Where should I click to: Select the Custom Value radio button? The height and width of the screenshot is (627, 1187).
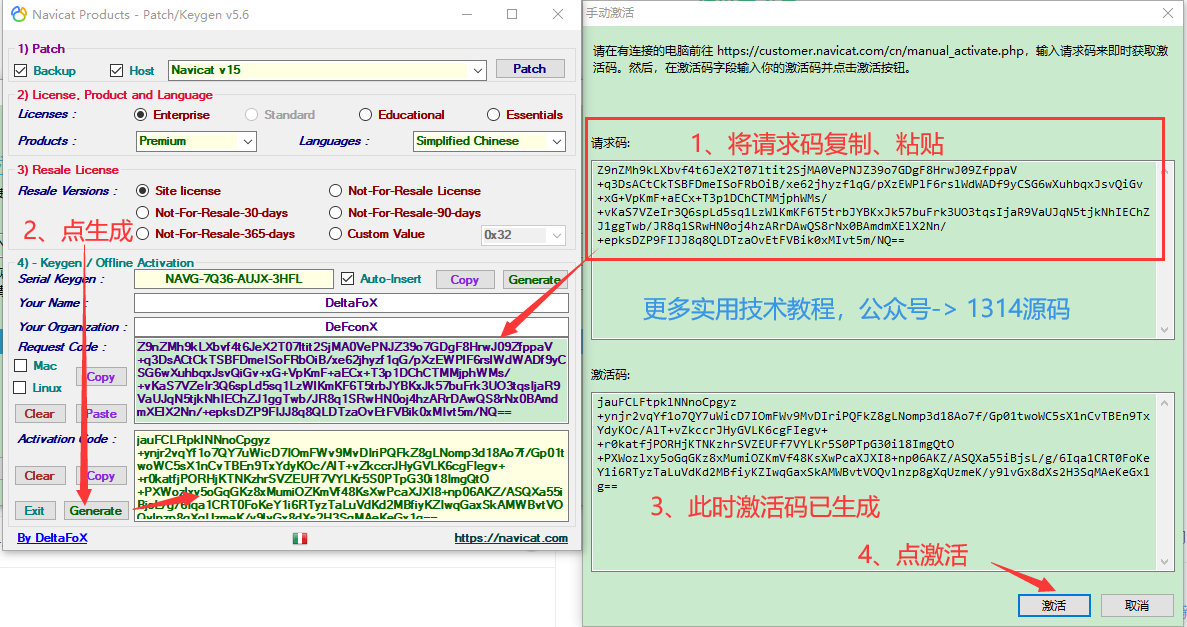(335, 234)
